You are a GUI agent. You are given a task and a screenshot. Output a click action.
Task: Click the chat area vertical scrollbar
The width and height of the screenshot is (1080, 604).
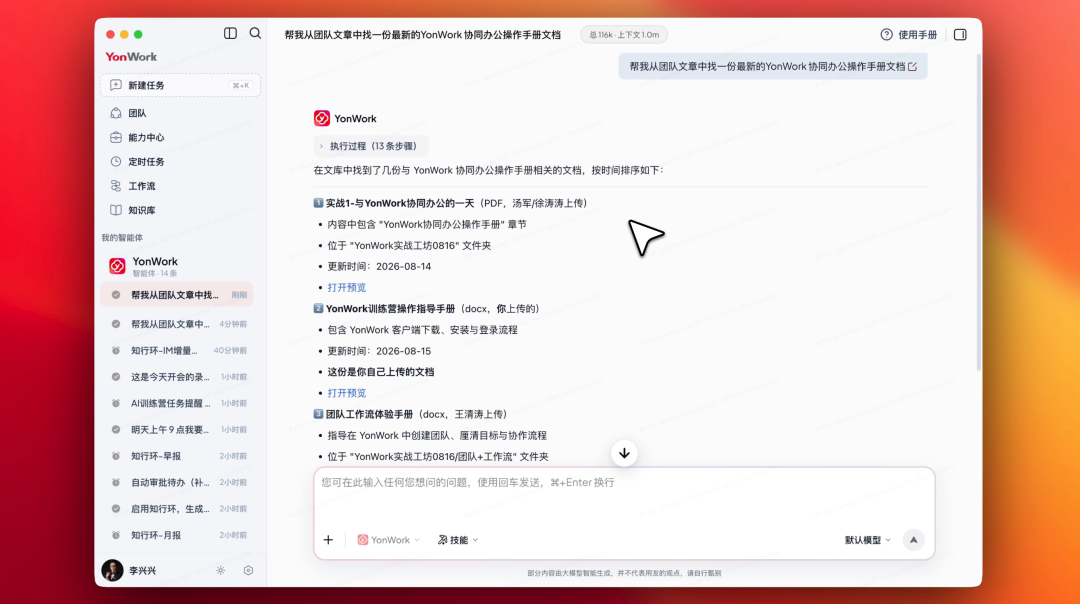click(x=979, y=210)
